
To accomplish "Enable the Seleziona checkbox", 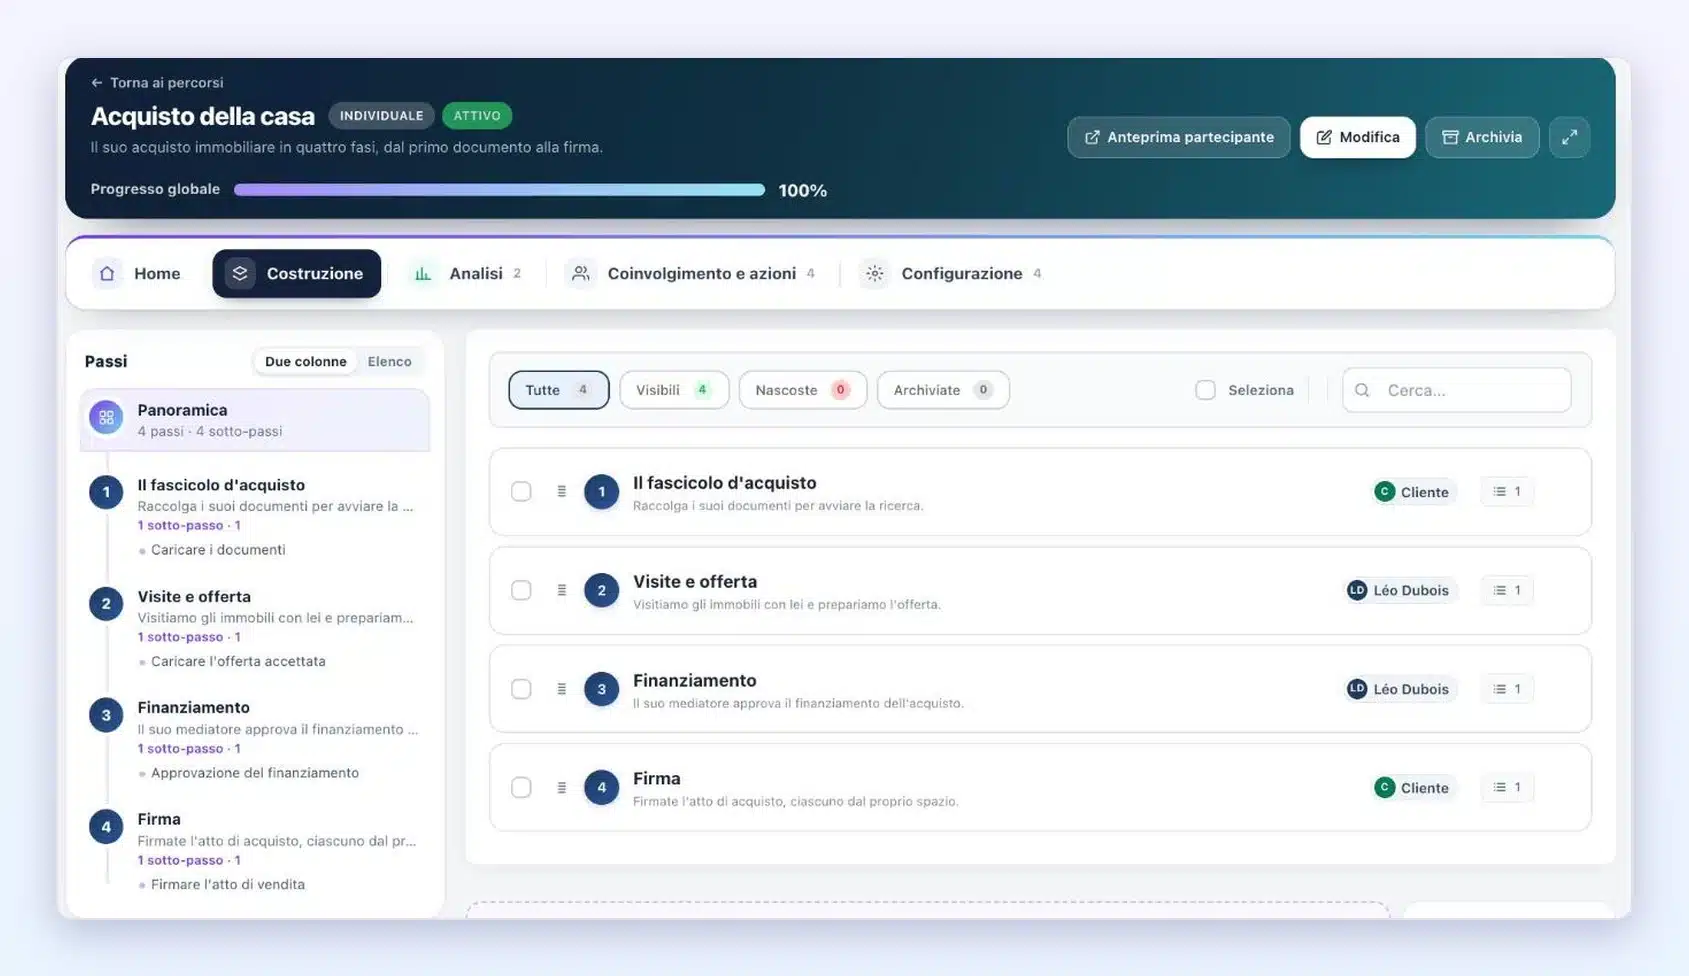I will pyautogui.click(x=1205, y=390).
